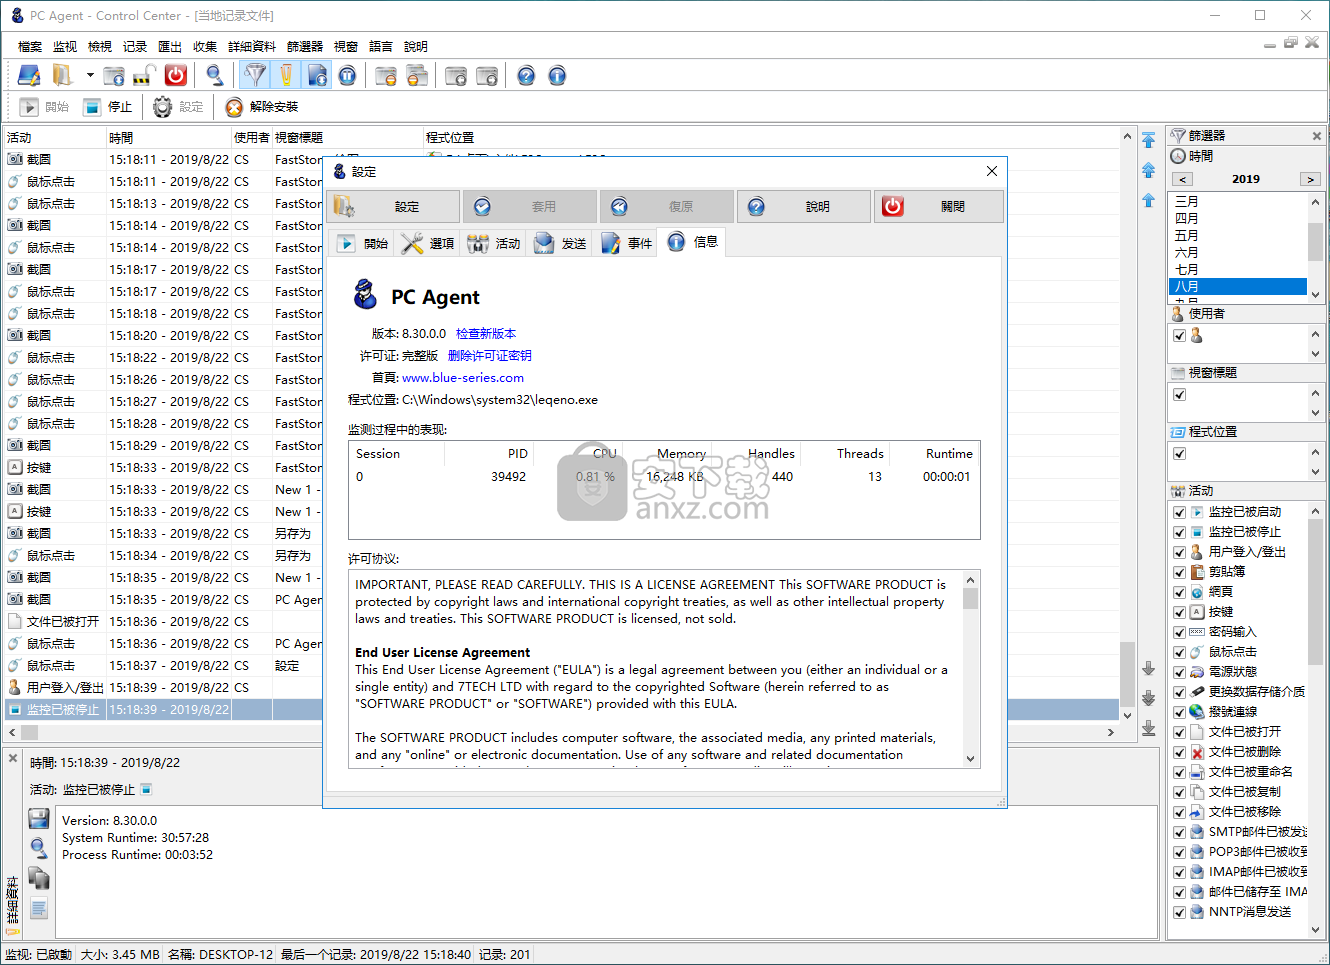This screenshot has height=965, width=1330.
Task: Click the scroll-down arrow of activity filter list
Action: point(1315,930)
